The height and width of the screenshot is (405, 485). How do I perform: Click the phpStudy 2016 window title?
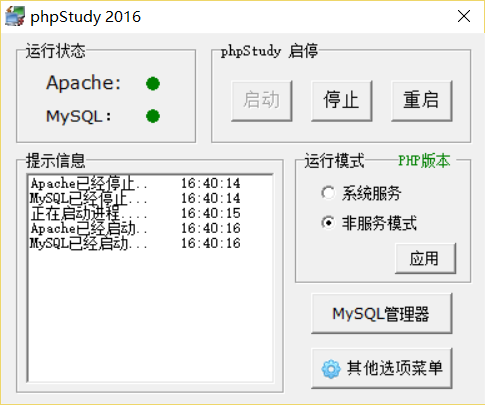tap(86, 17)
